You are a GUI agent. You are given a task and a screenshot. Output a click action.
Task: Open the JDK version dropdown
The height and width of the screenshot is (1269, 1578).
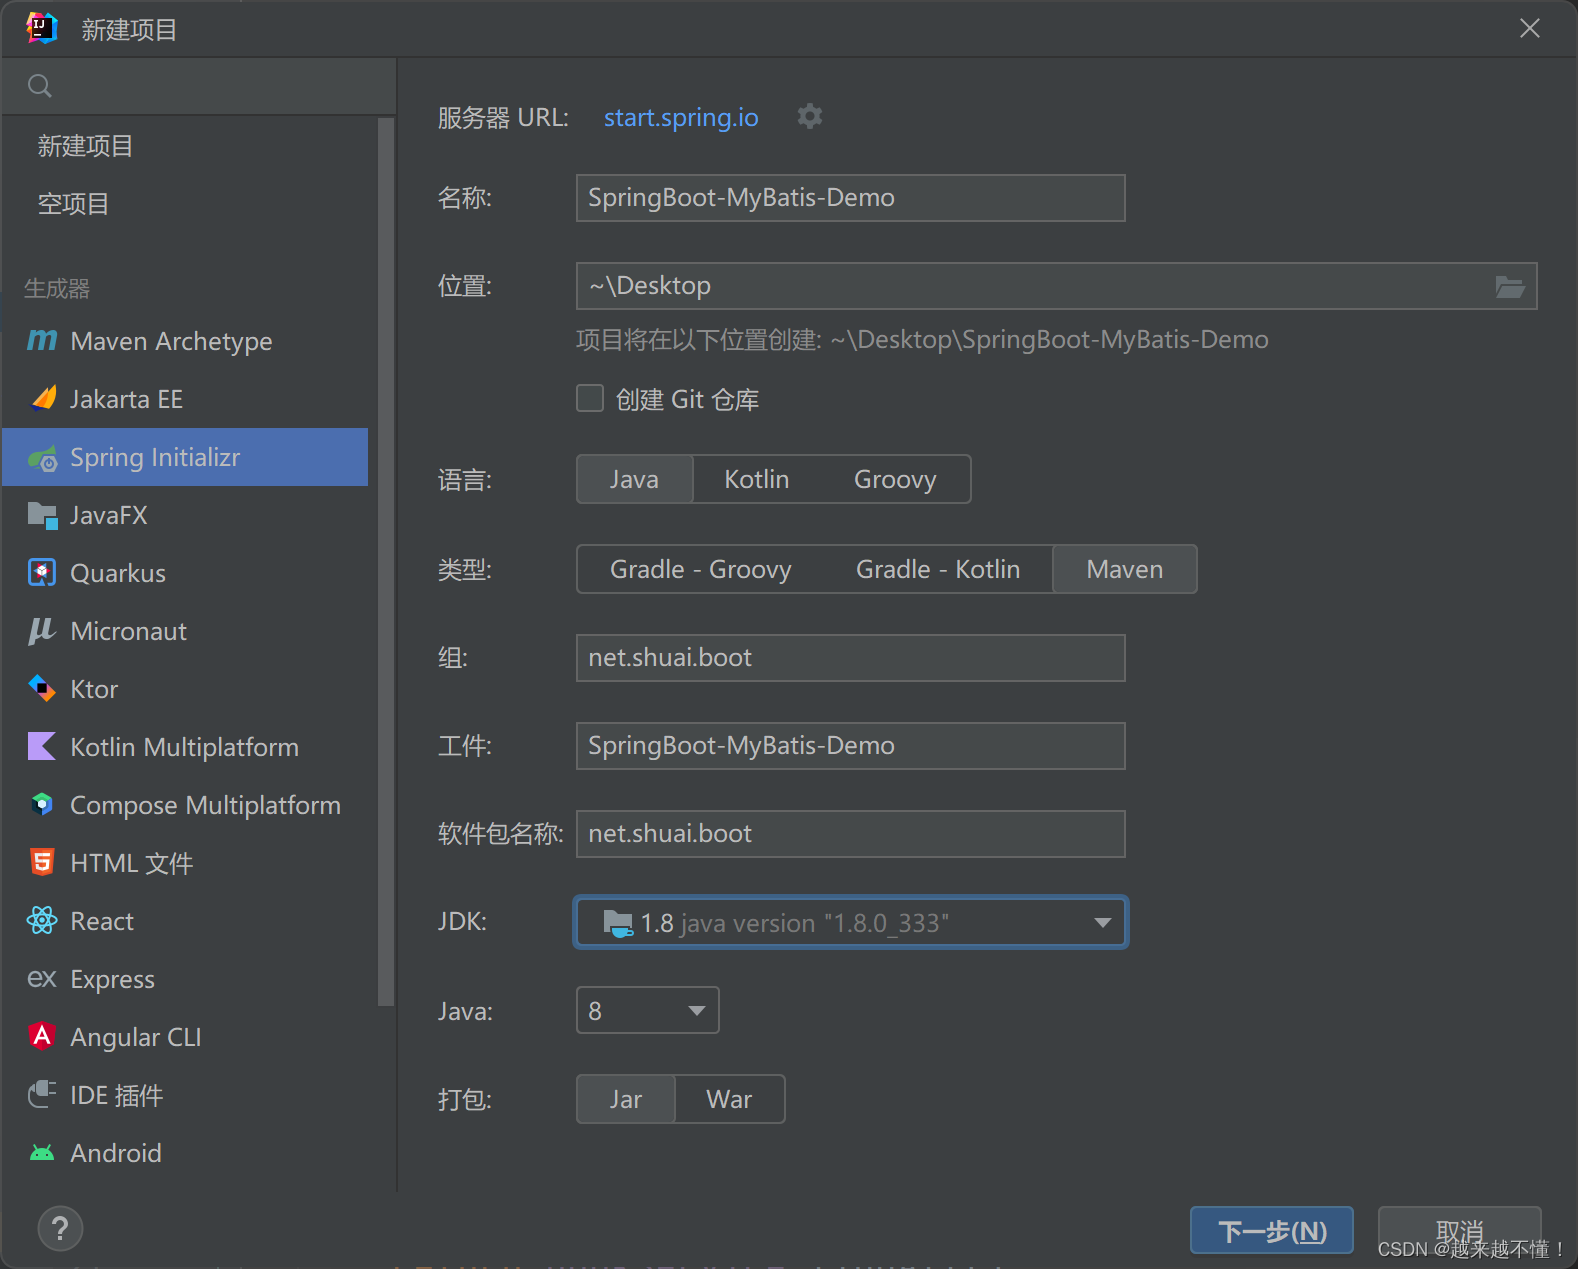pos(851,922)
